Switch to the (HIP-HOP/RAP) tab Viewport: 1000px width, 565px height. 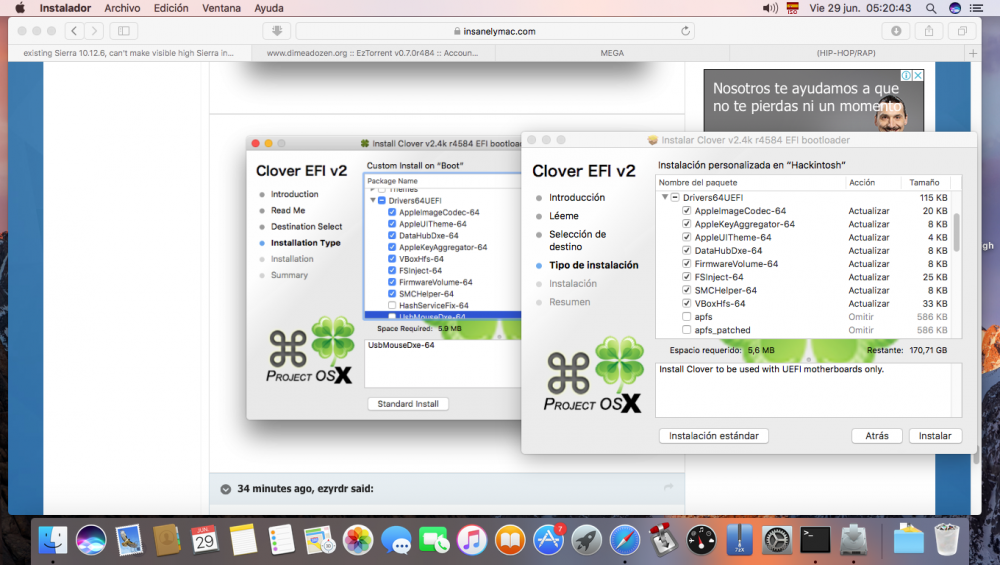coord(846,53)
